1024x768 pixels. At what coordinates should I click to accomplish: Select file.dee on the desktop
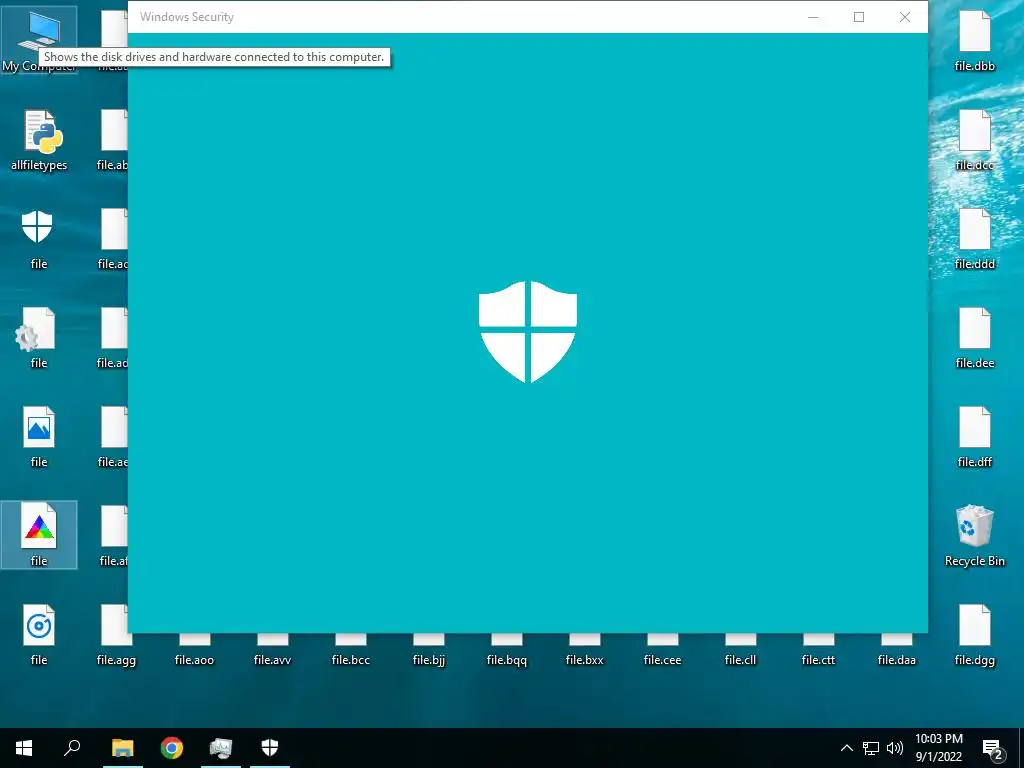click(x=974, y=338)
